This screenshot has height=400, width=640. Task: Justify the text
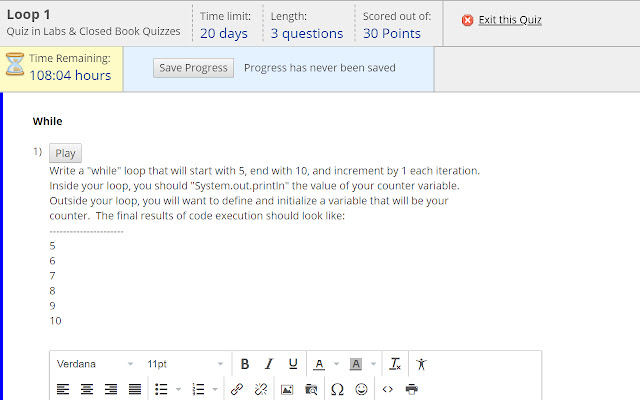pyautogui.click(x=135, y=389)
